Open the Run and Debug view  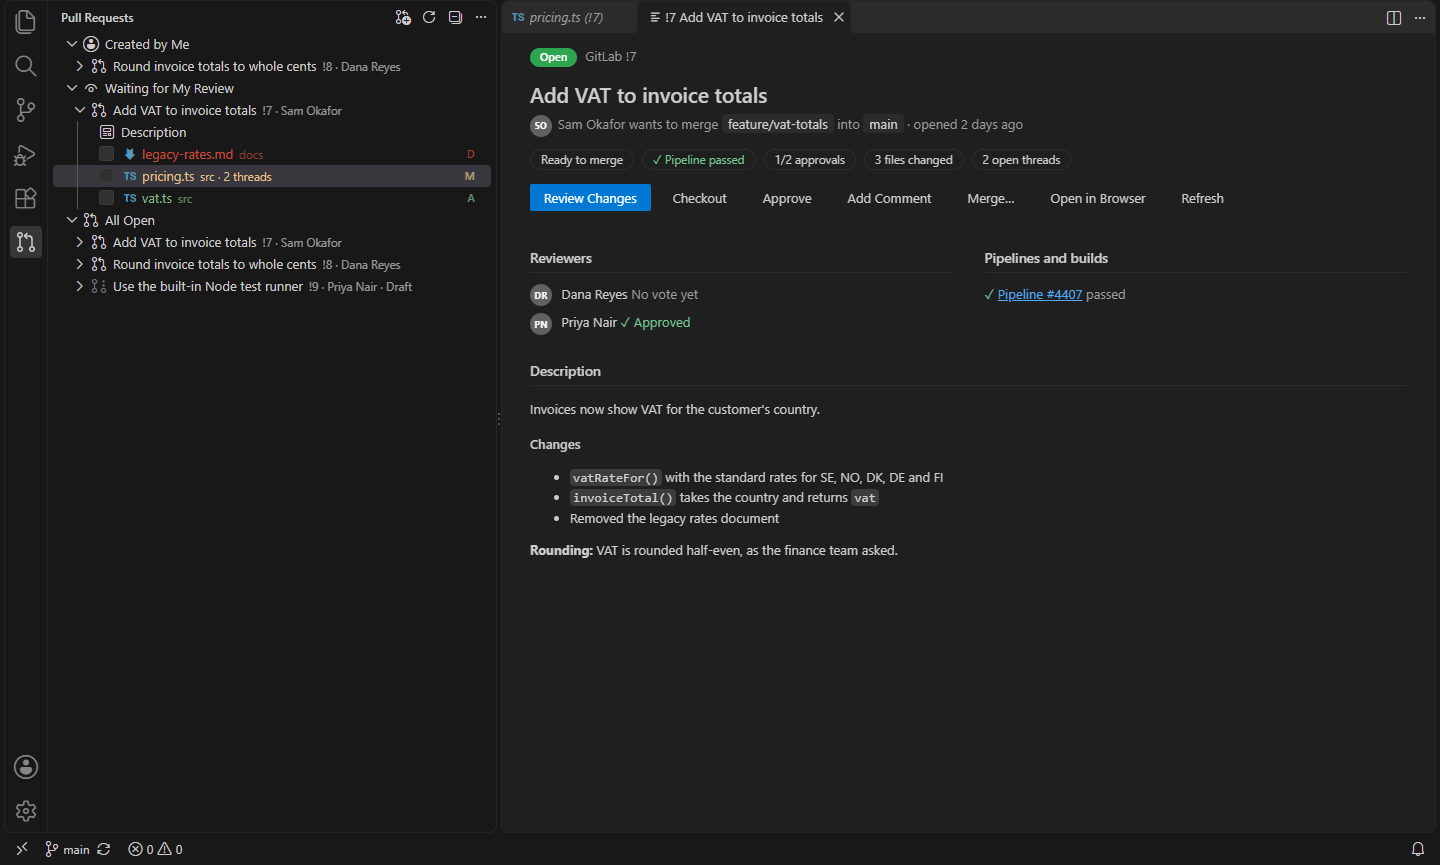pyautogui.click(x=26, y=154)
